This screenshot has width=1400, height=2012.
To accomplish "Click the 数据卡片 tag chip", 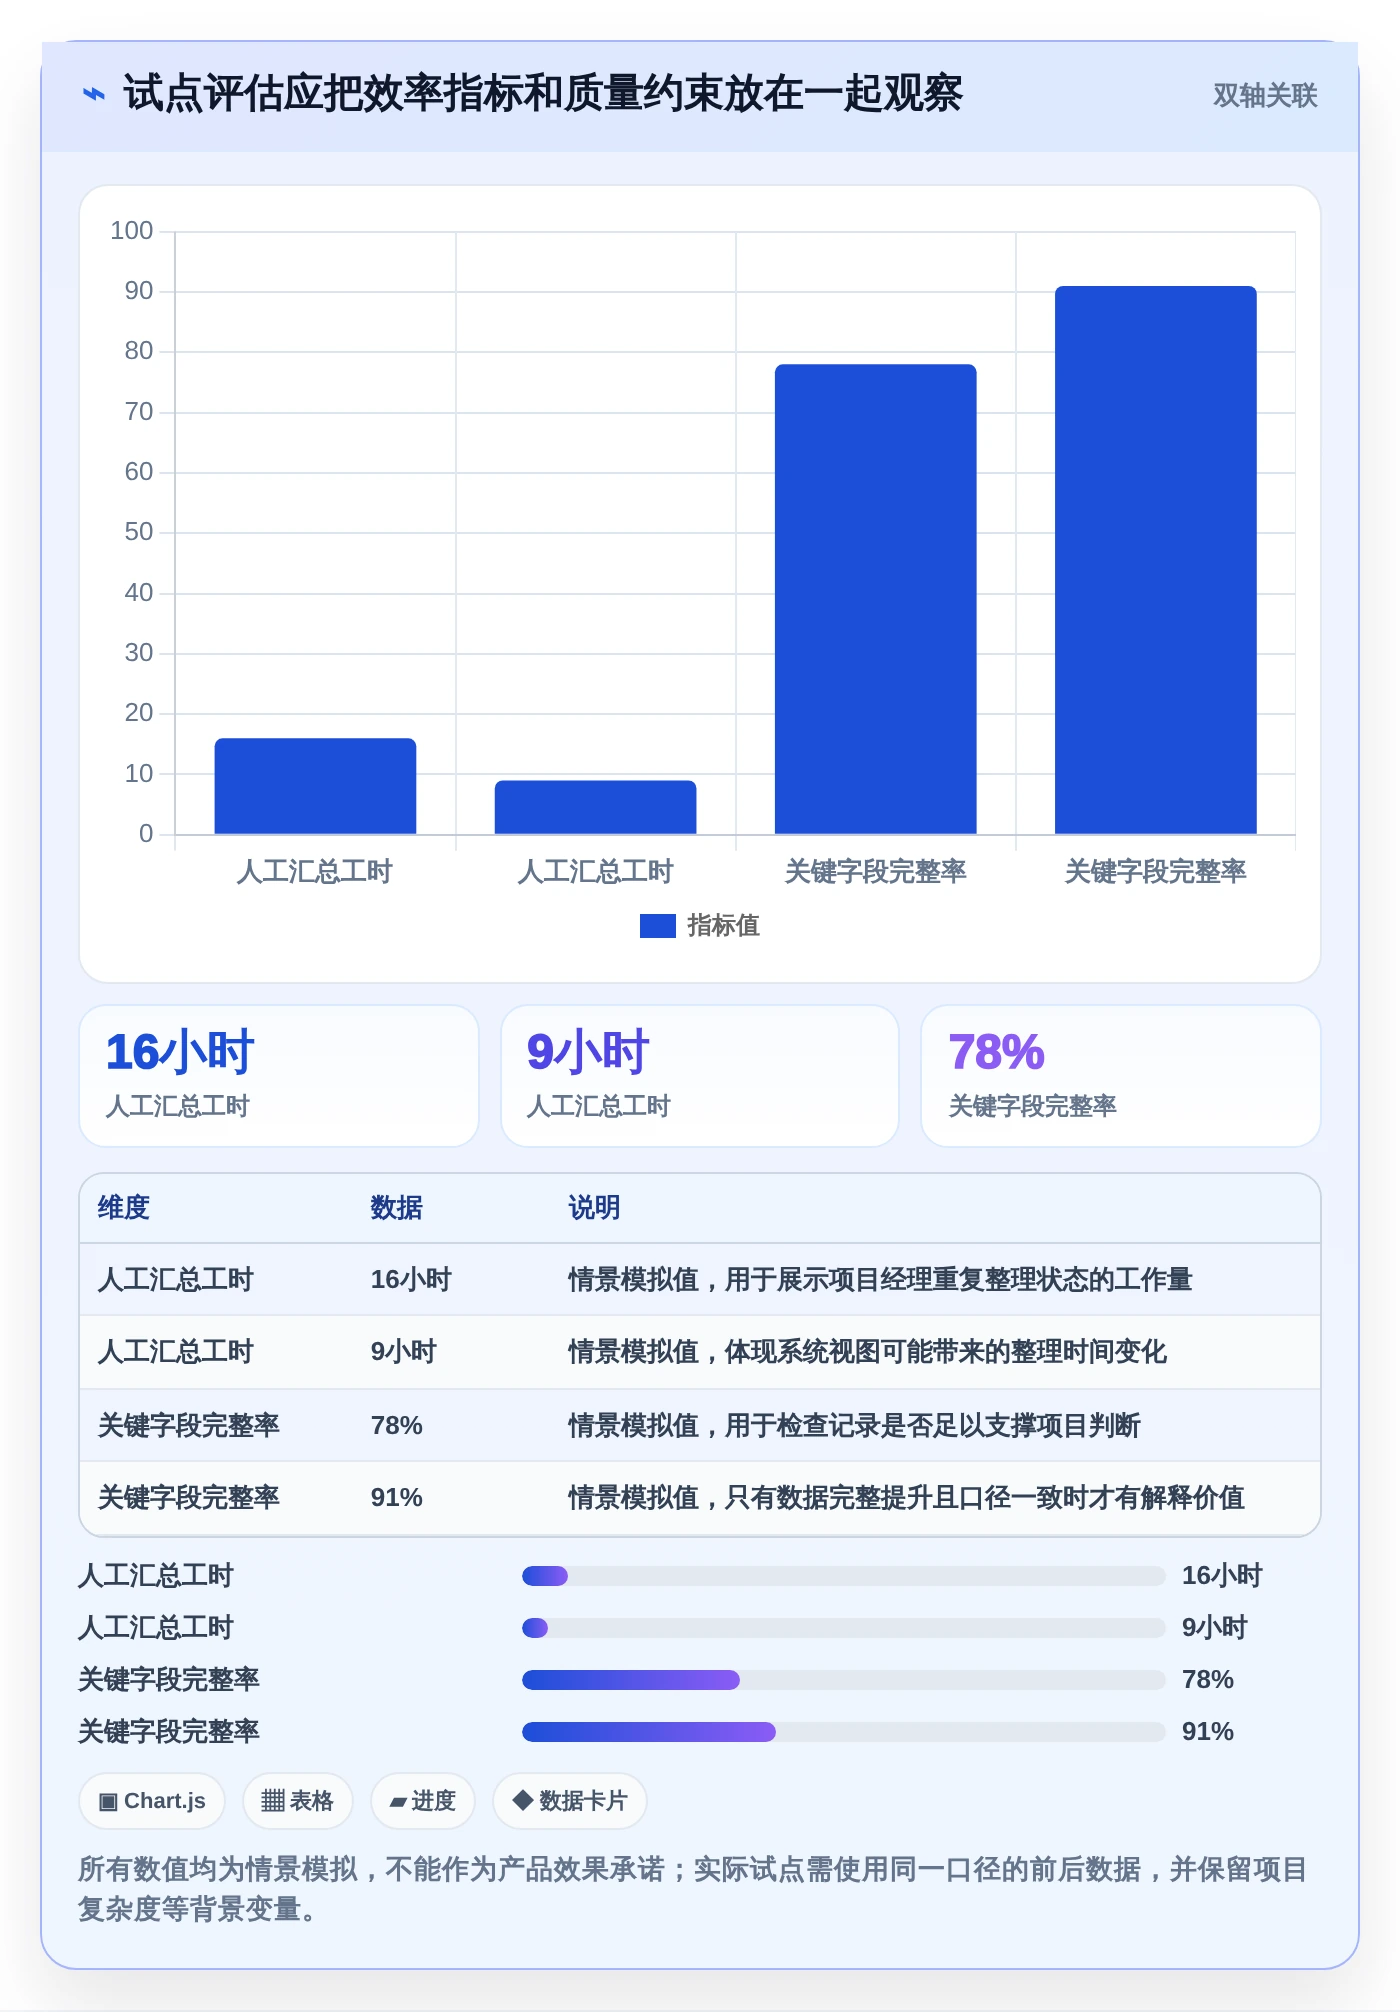I will 569,1801.
